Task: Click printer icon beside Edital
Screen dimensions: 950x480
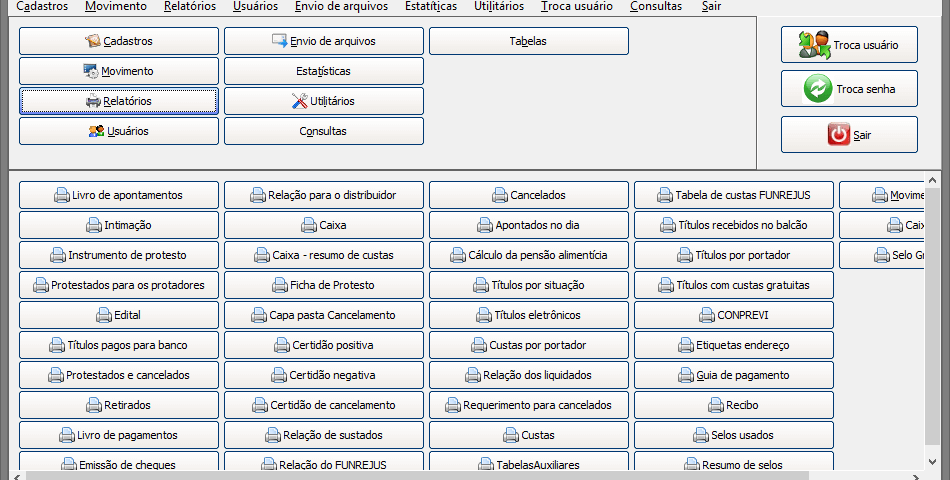Action: click(x=104, y=315)
